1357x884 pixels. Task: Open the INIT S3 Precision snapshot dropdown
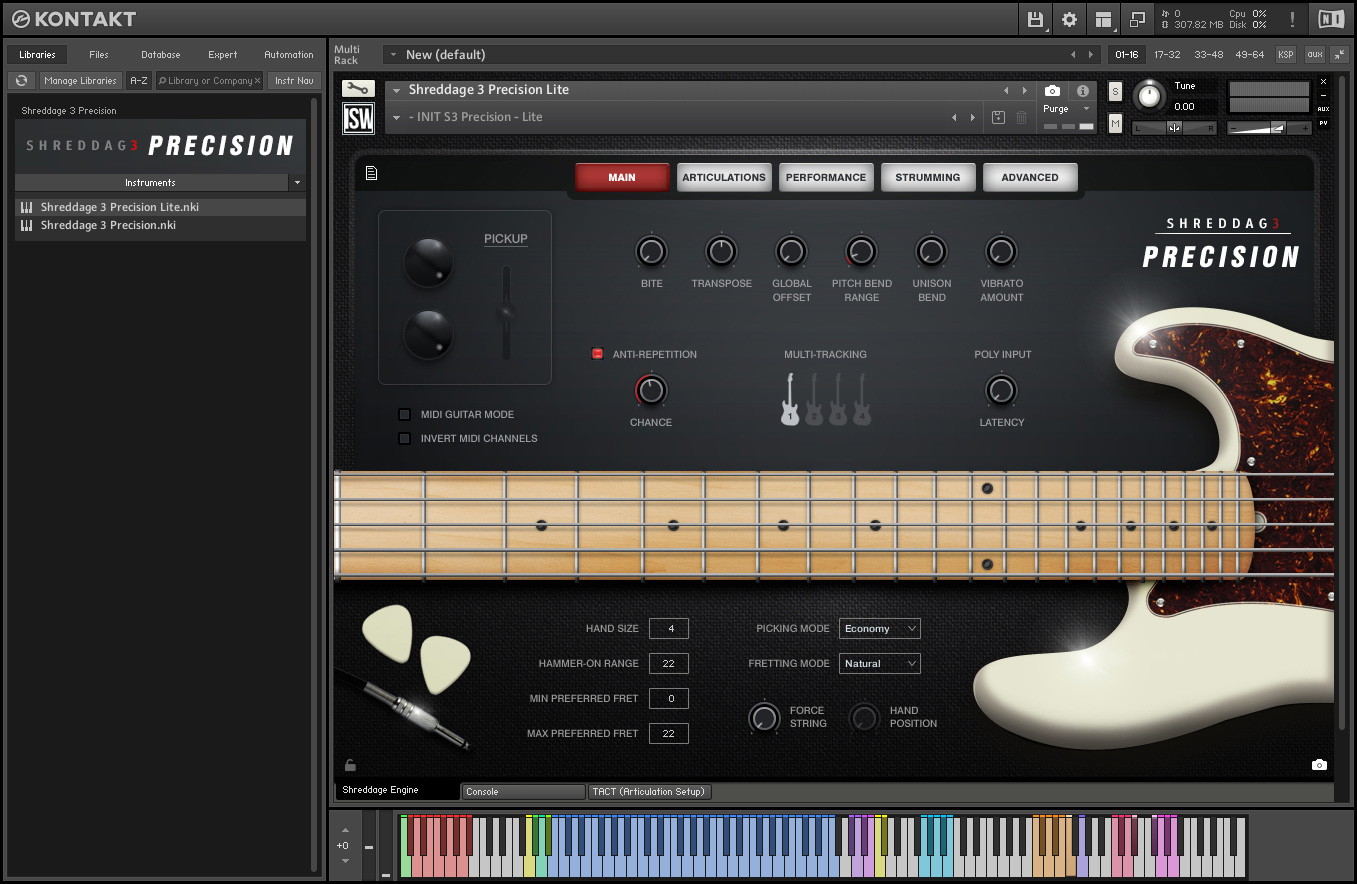(x=397, y=117)
